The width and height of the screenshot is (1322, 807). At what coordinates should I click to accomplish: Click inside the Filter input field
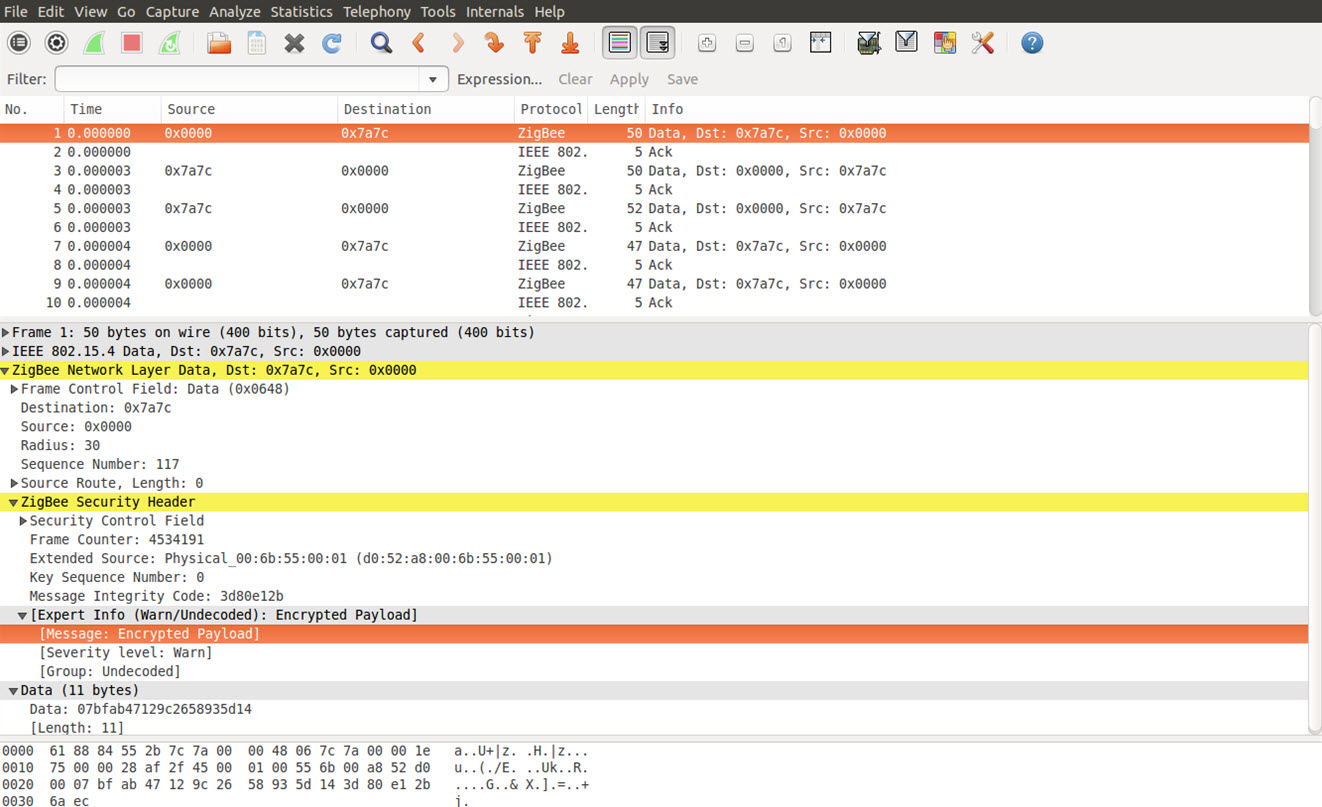(x=238, y=80)
